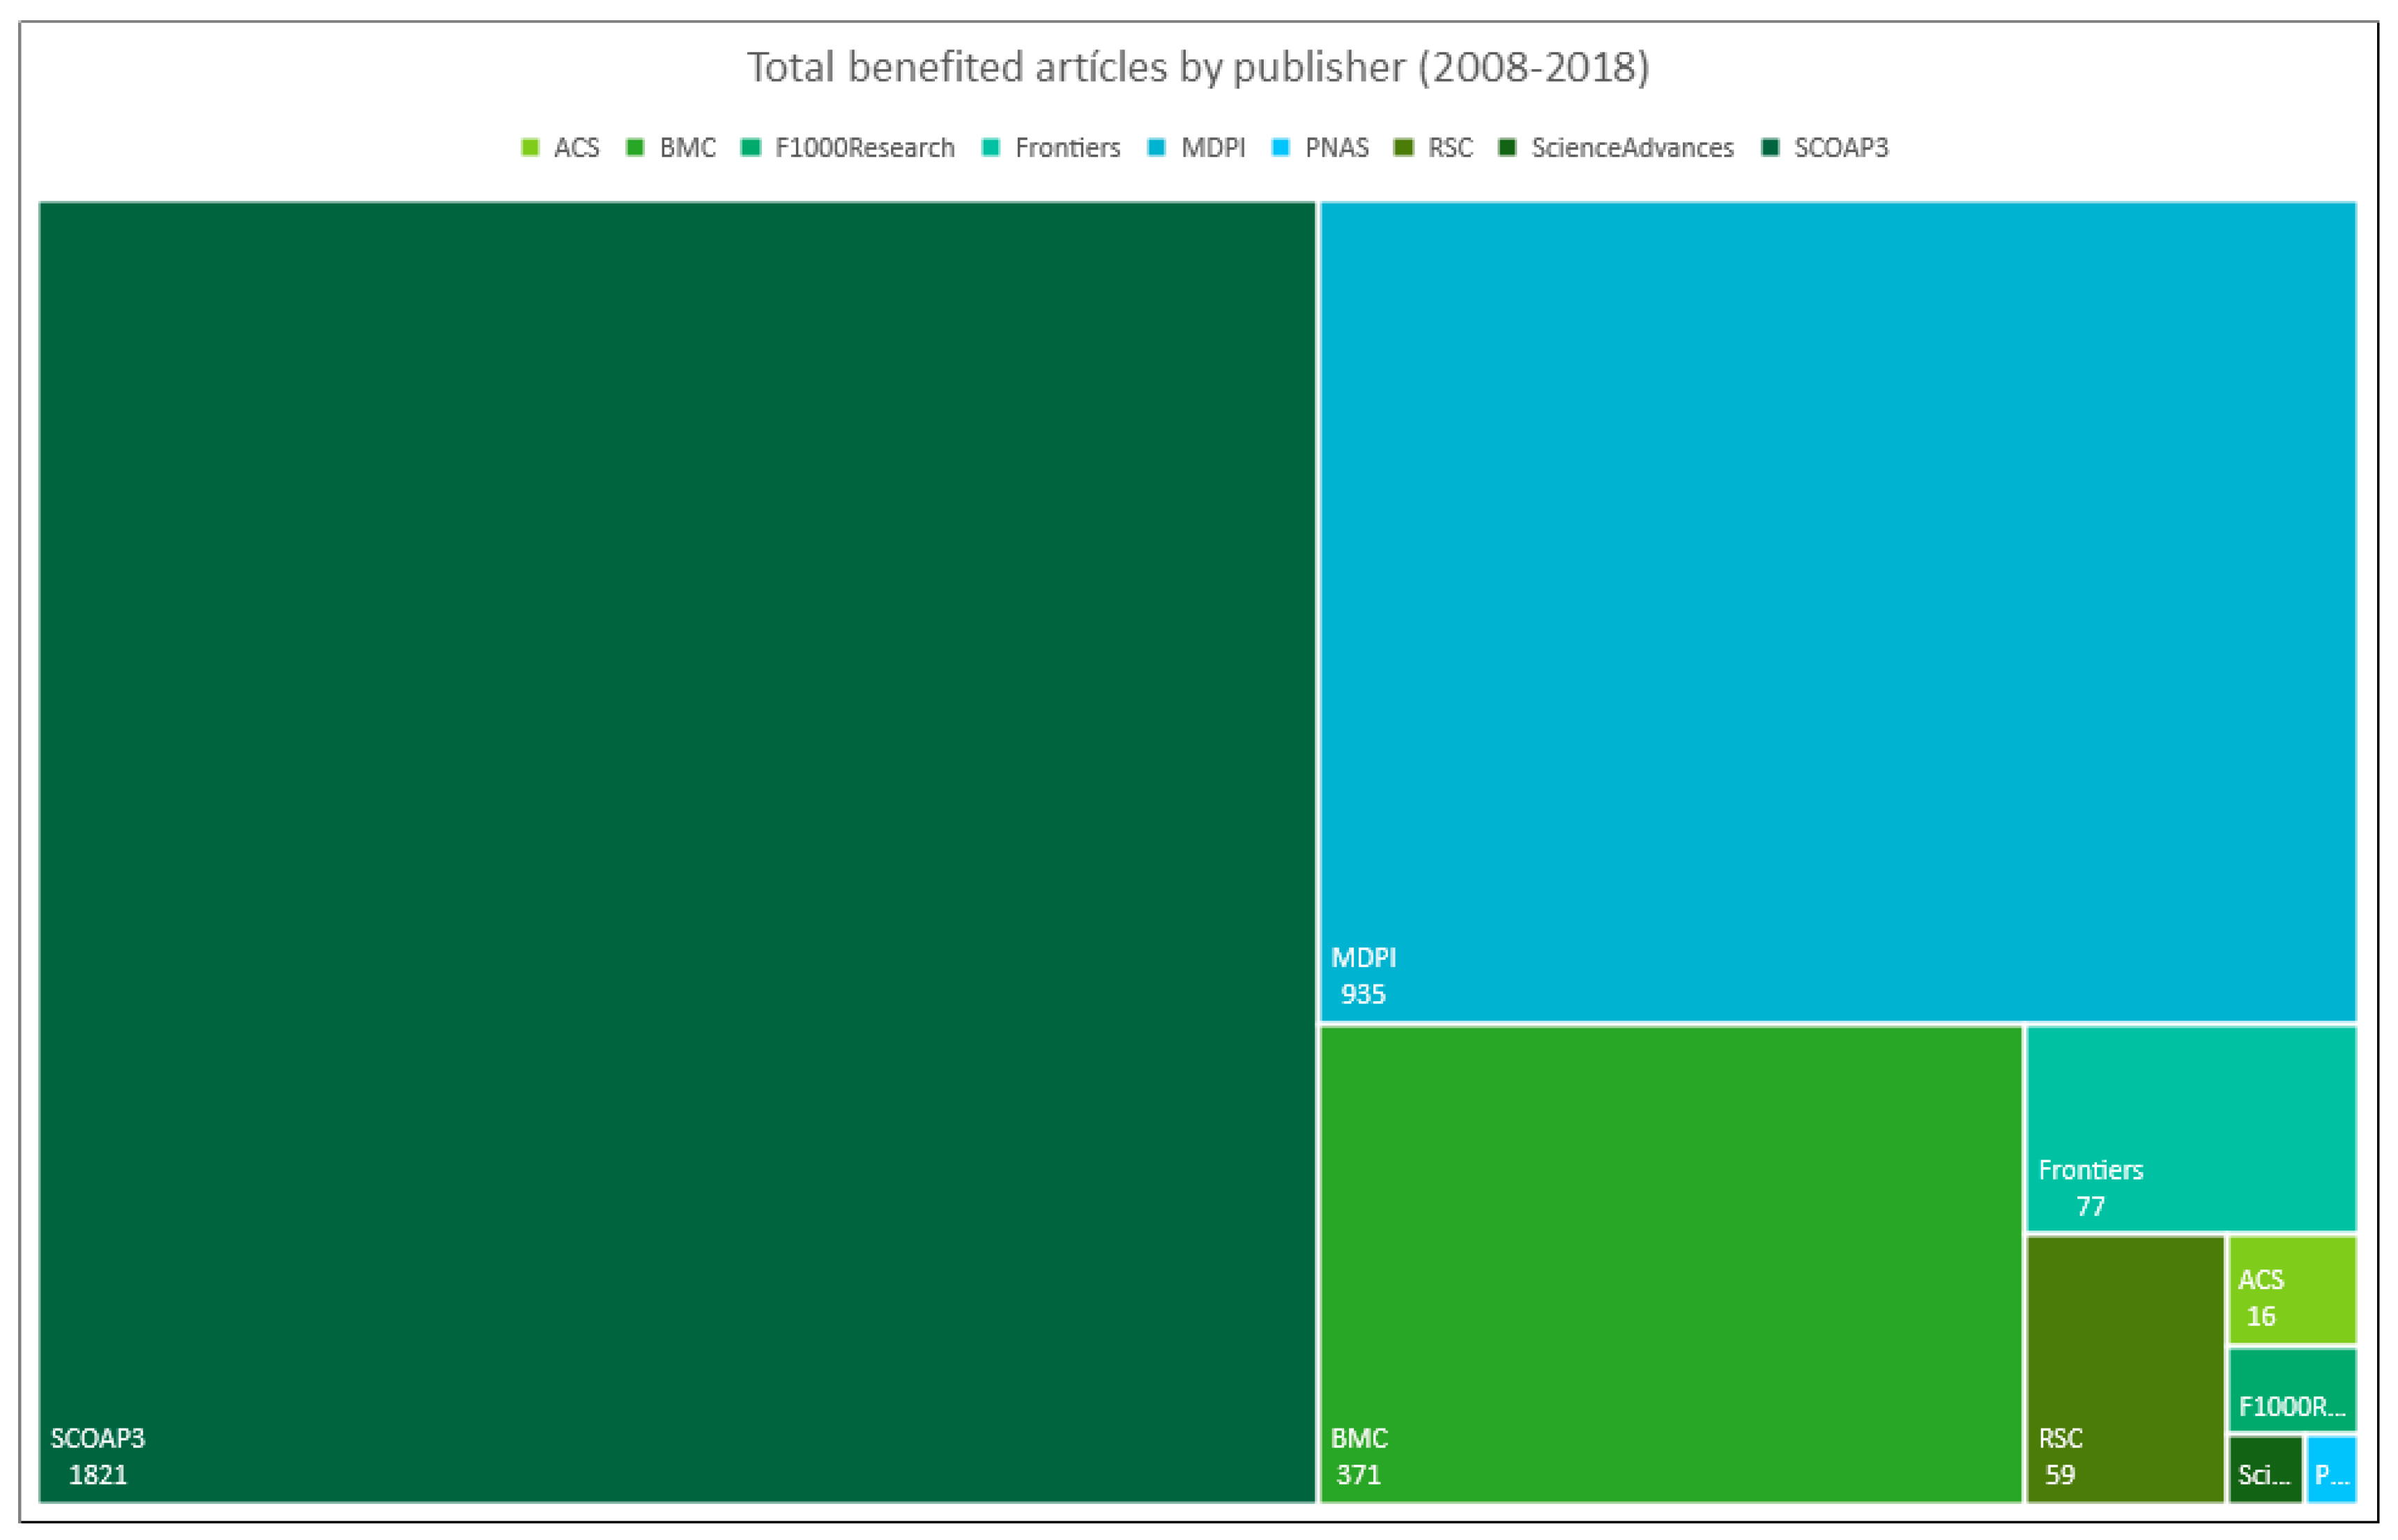This screenshot has height=1540, width=2398.
Task: Click the ScienceAdvances legend label text
Action: 1632,148
